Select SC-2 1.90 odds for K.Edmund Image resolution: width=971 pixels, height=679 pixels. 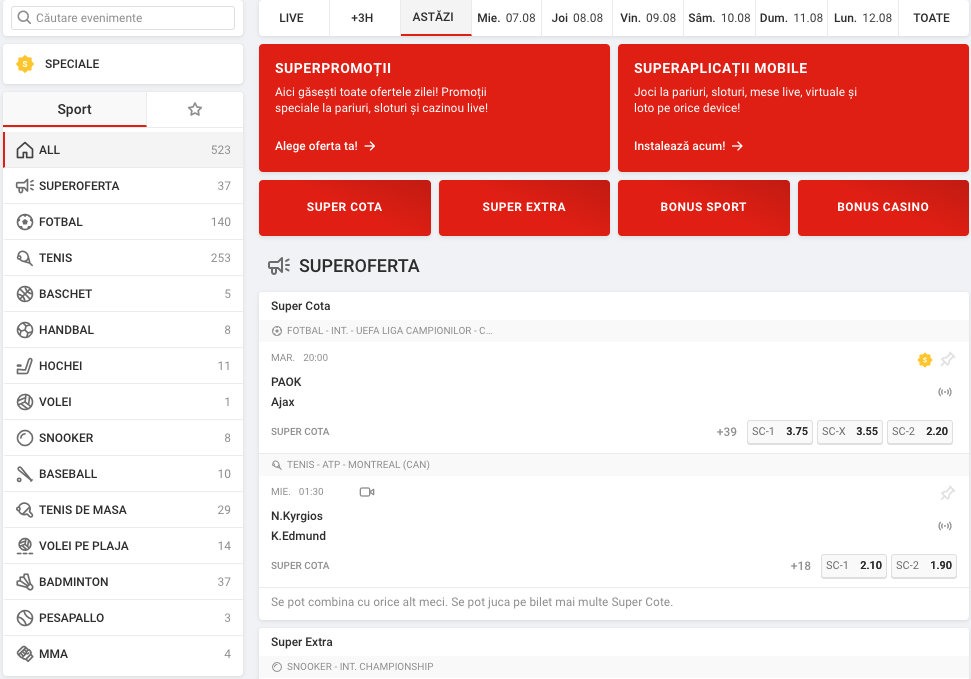point(924,566)
